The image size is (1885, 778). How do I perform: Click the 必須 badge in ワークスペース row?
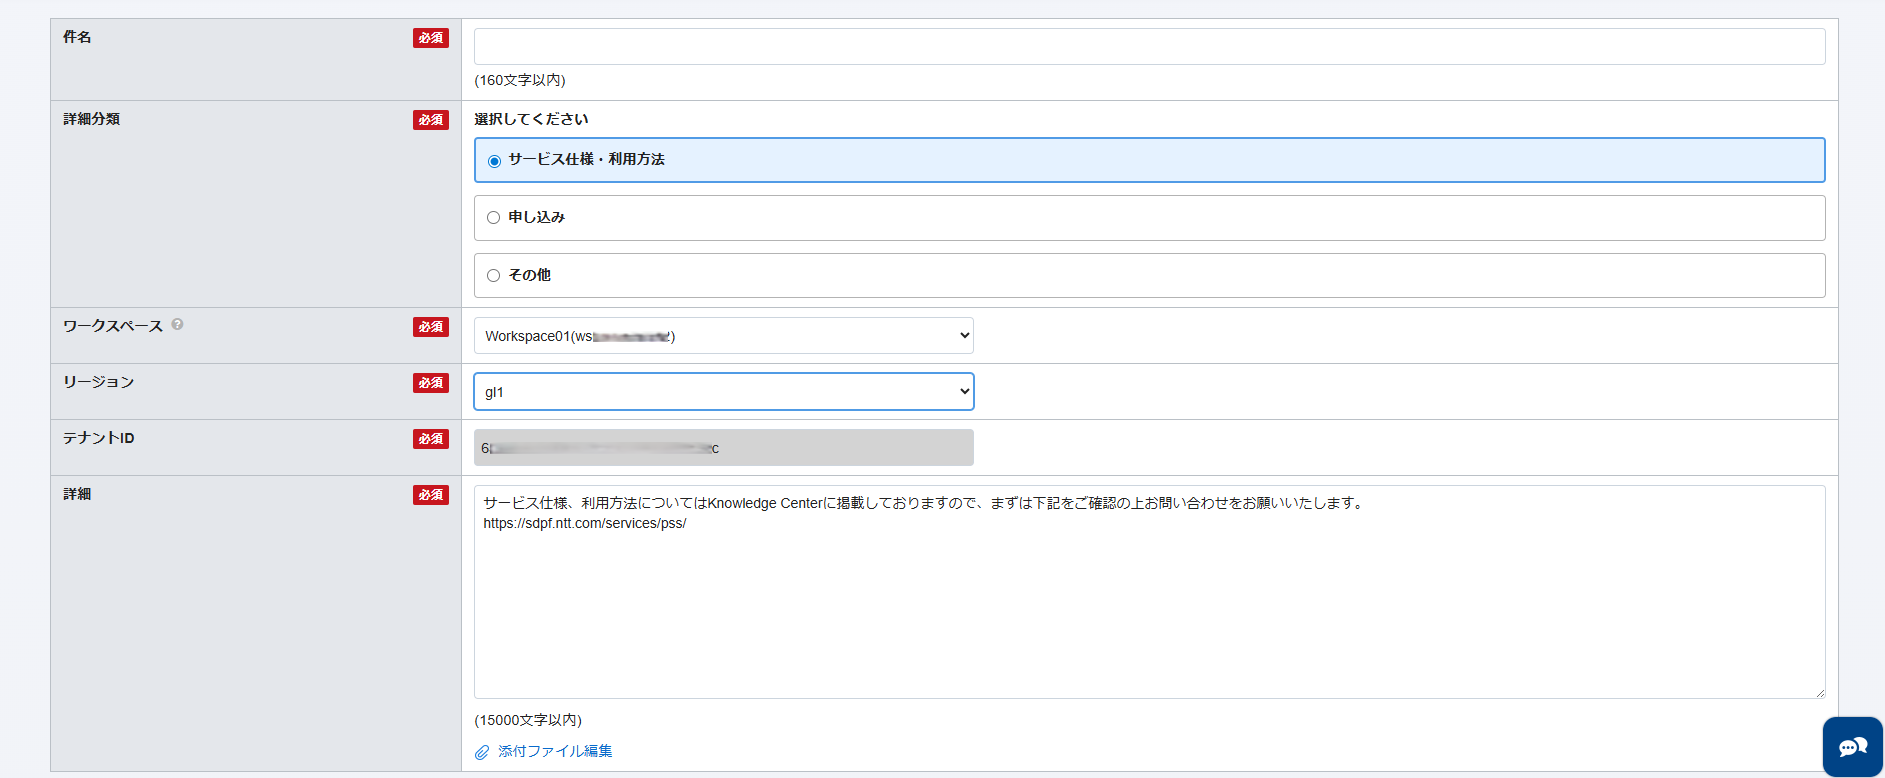point(431,327)
